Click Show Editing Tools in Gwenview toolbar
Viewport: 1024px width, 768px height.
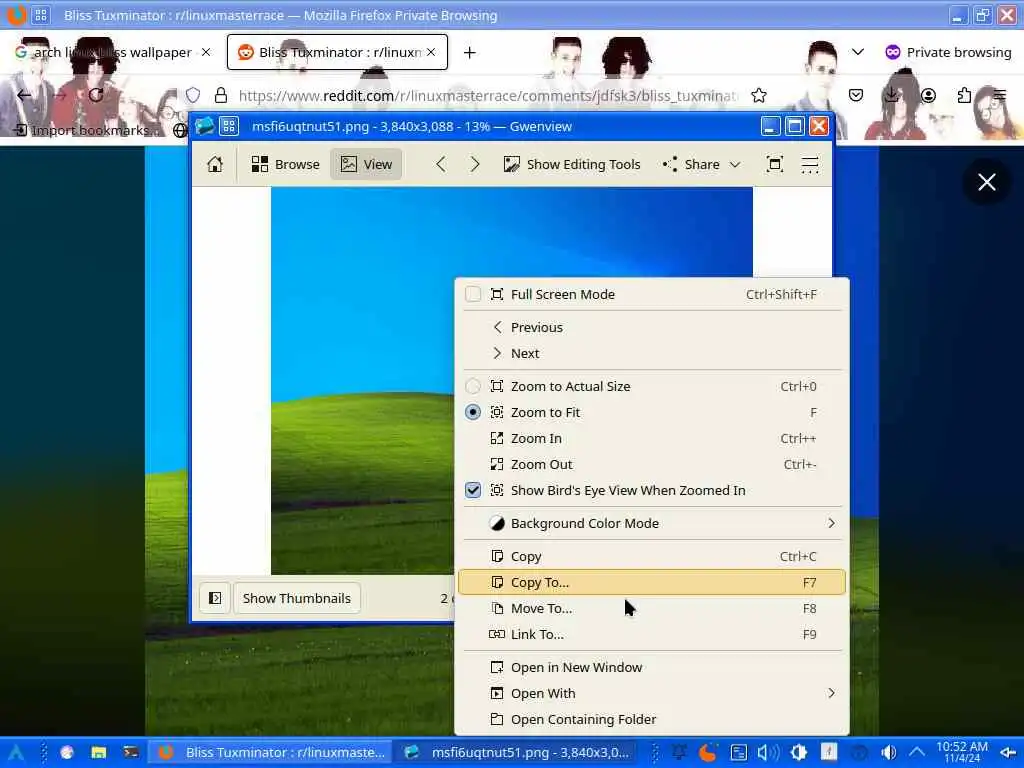click(x=572, y=164)
